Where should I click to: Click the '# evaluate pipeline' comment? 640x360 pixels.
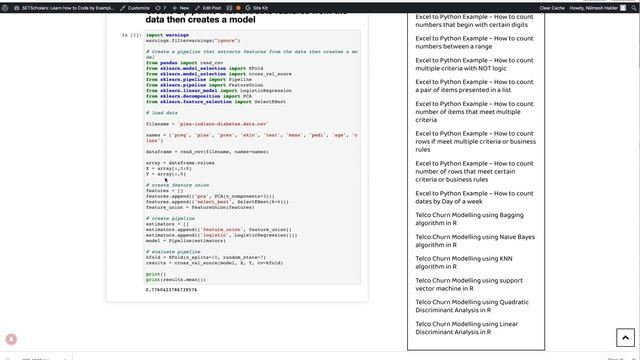click(173, 252)
